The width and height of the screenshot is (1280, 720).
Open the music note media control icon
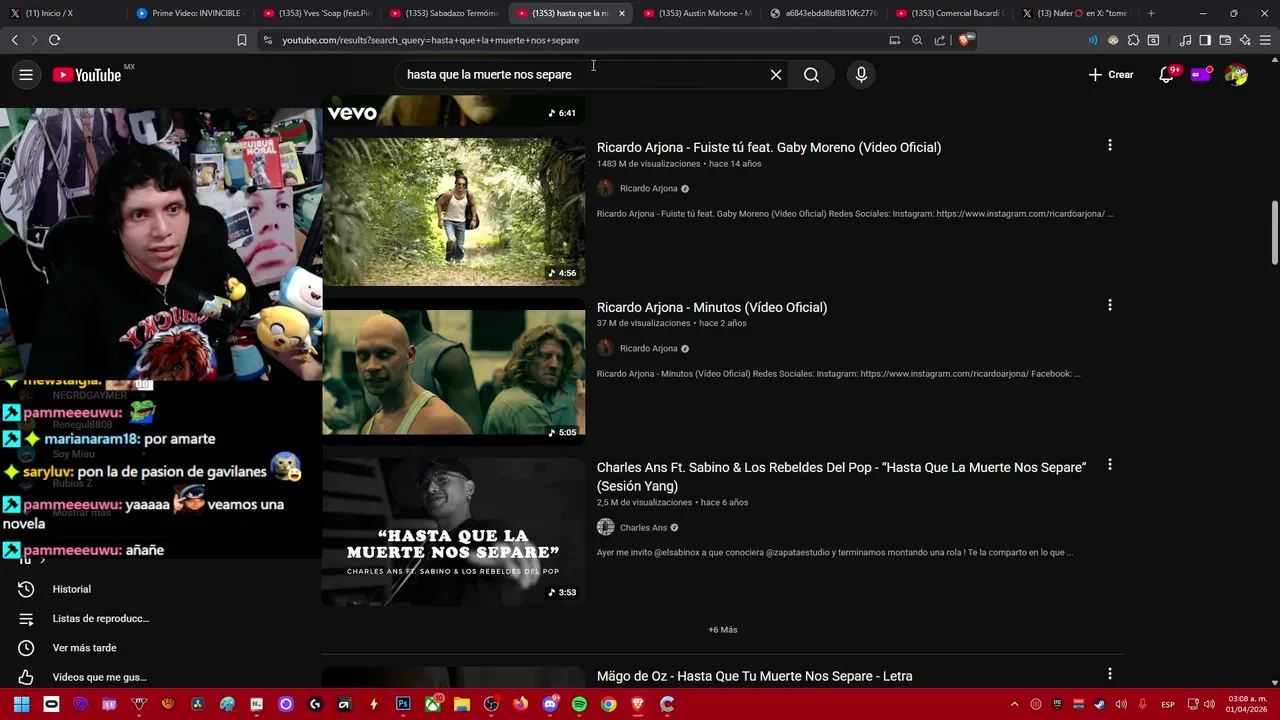(1185, 40)
